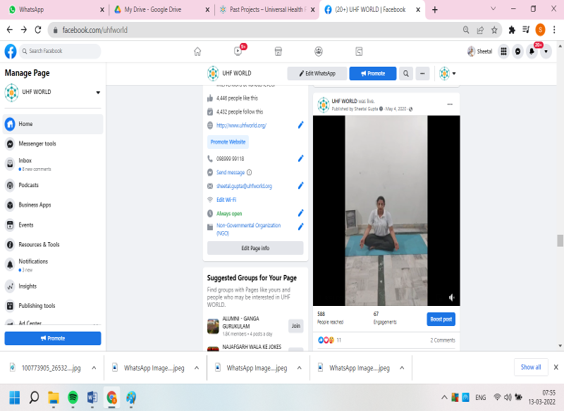Play the yoga video post
The width and height of the screenshot is (564, 411).
[386, 211]
